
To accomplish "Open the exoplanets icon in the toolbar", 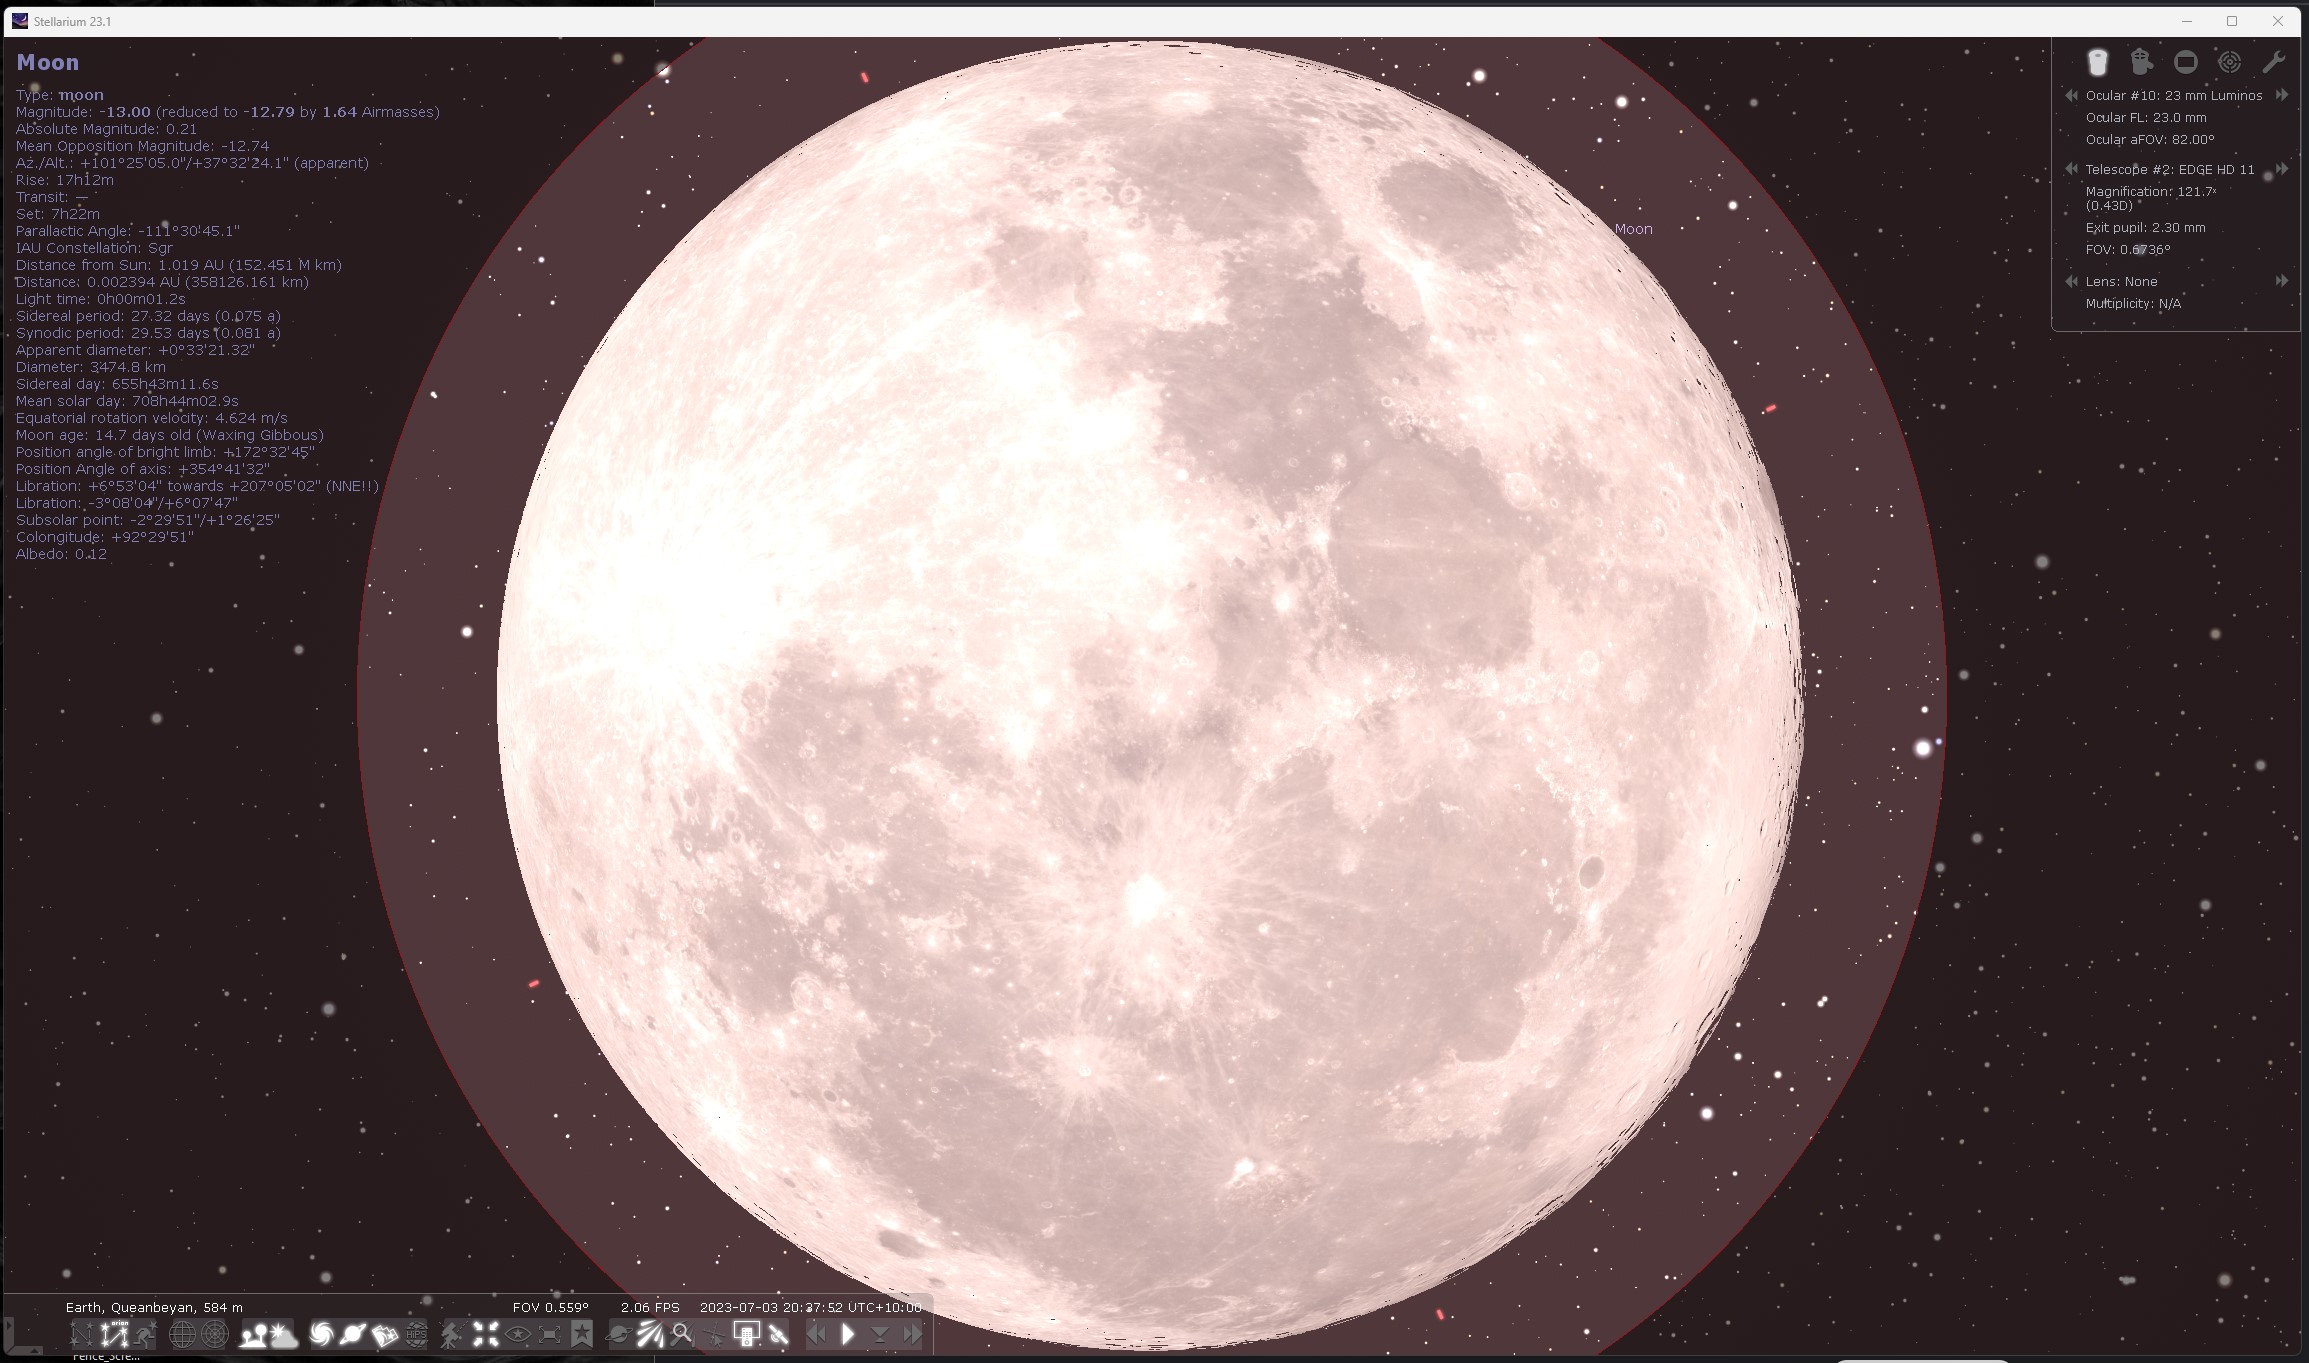I will 616,1335.
